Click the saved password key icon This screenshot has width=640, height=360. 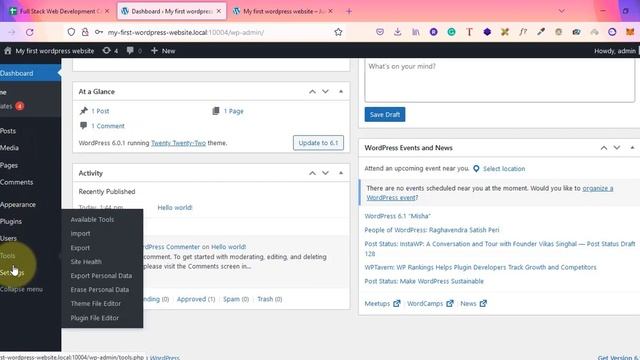tap(98, 32)
